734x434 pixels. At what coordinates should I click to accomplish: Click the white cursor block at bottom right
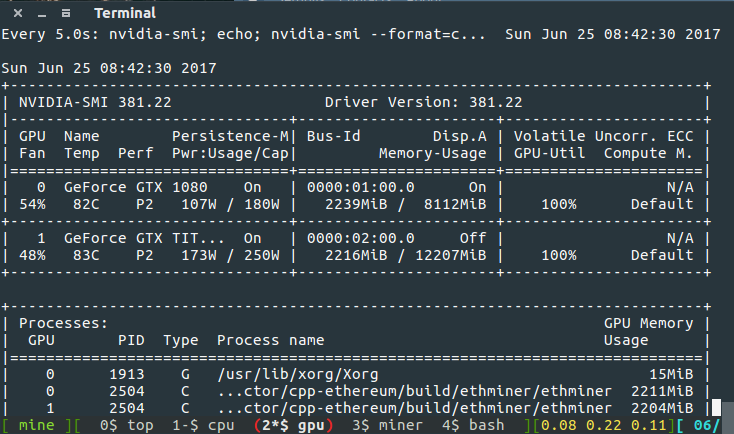point(716,408)
